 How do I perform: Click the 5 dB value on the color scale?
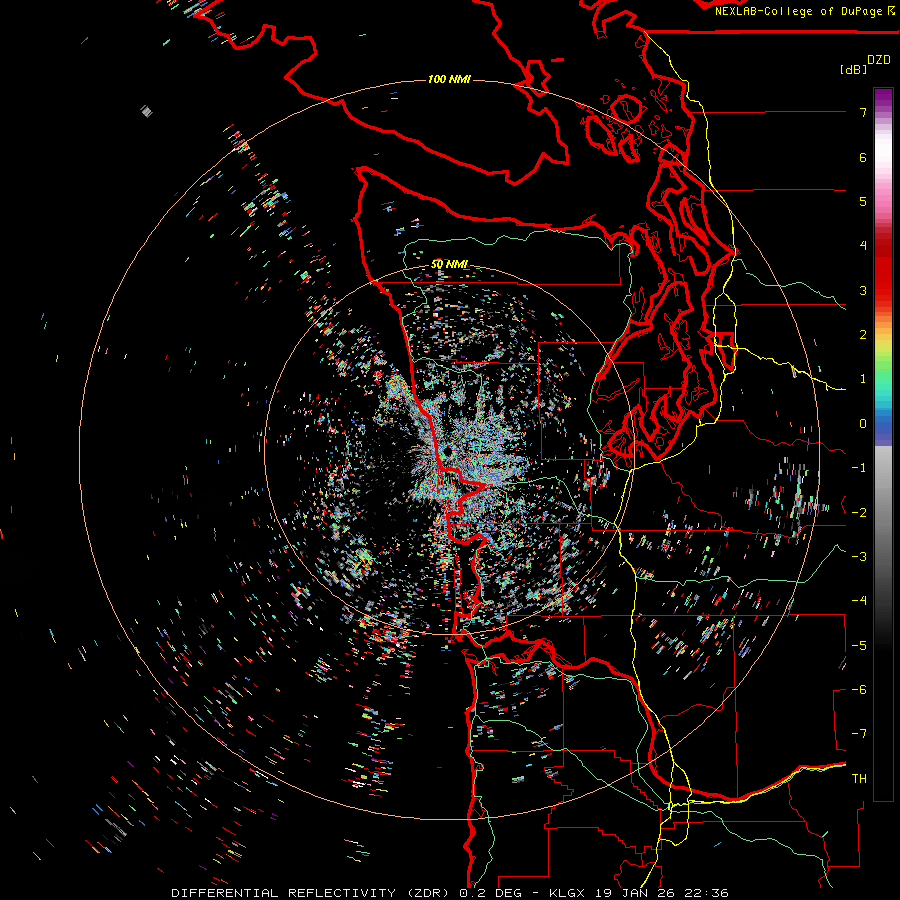tap(863, 201)
